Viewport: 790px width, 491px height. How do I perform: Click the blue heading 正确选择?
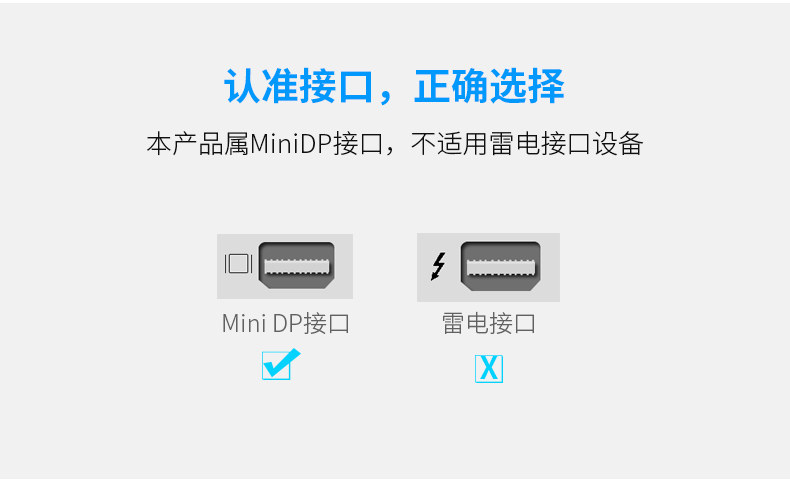click(489, 86)
